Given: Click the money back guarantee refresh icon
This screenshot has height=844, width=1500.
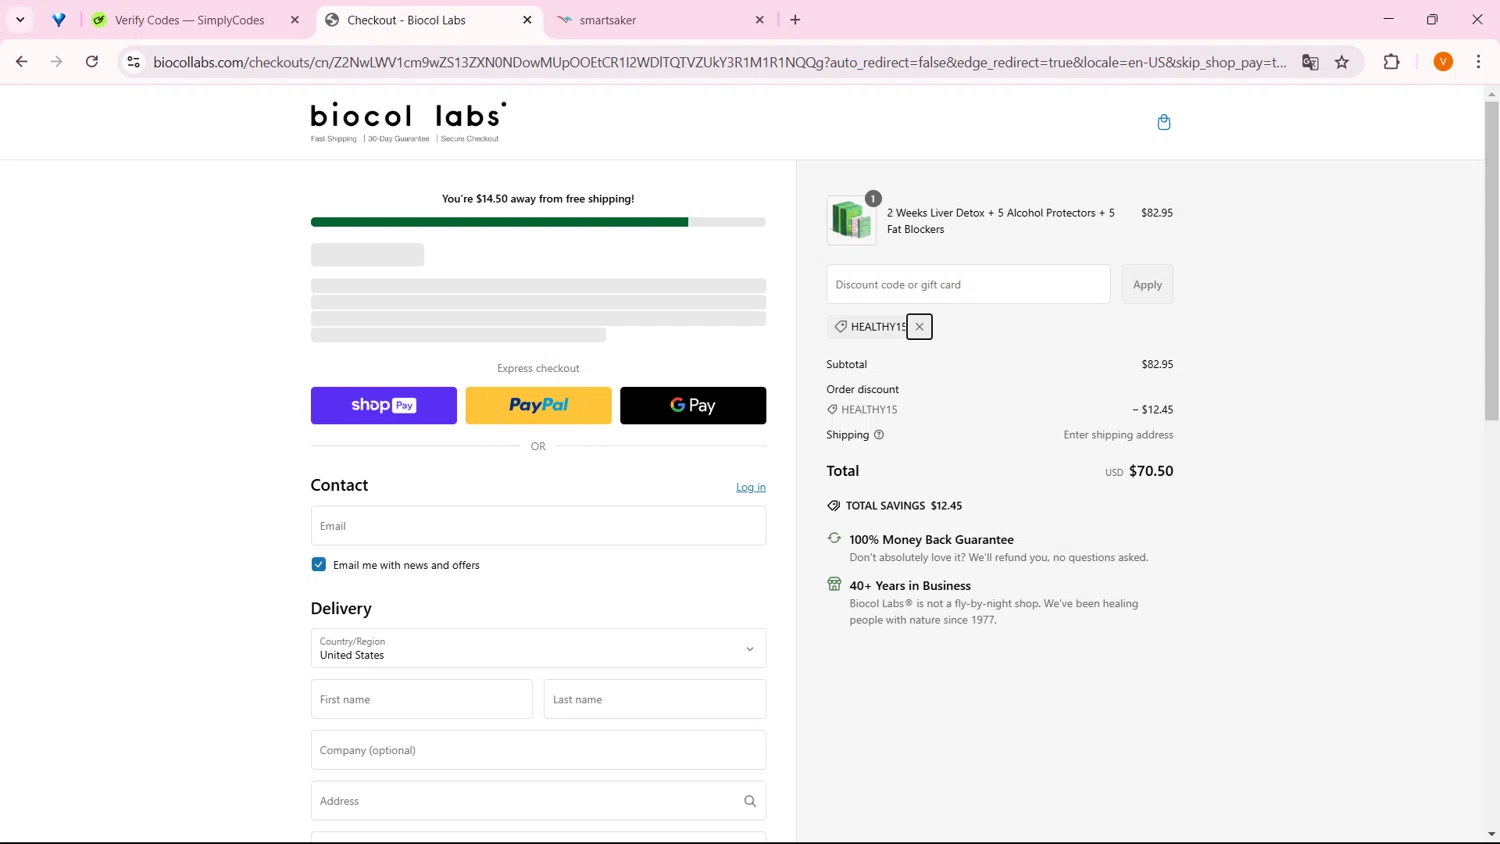Looking at the screenshot, I should [x=834, y=538].
